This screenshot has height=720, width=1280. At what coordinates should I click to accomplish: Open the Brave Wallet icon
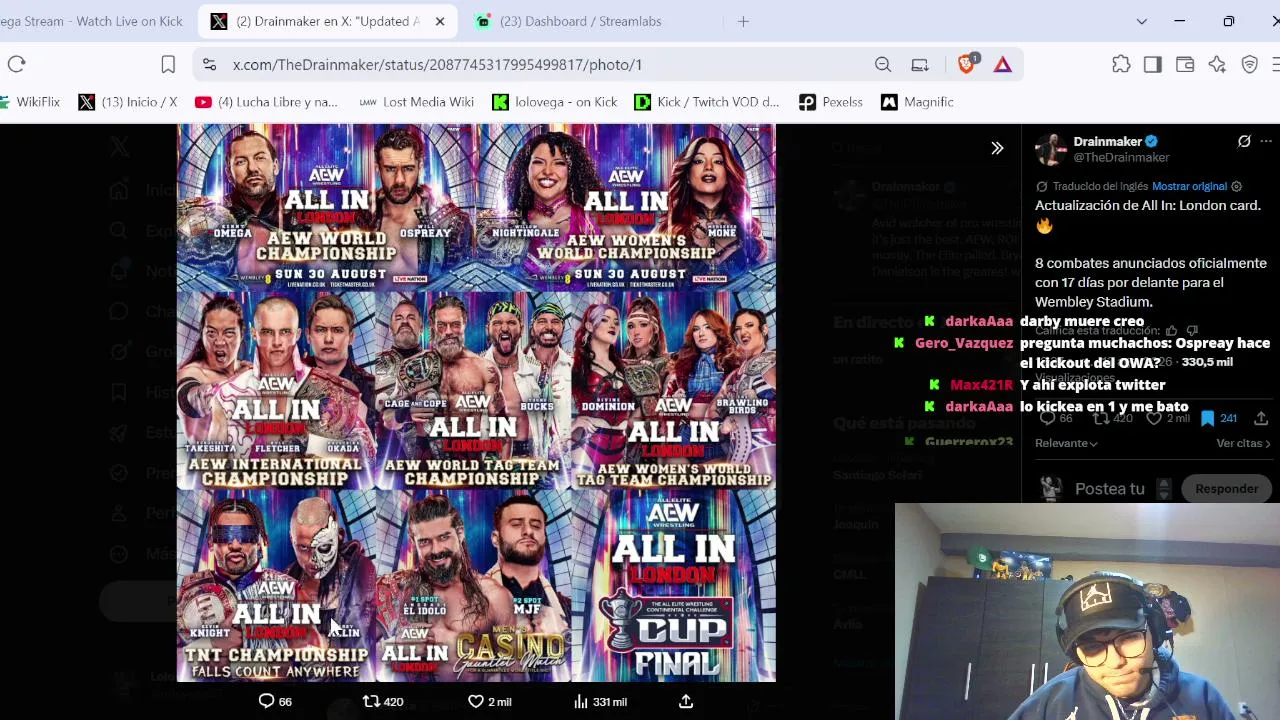1185,64
